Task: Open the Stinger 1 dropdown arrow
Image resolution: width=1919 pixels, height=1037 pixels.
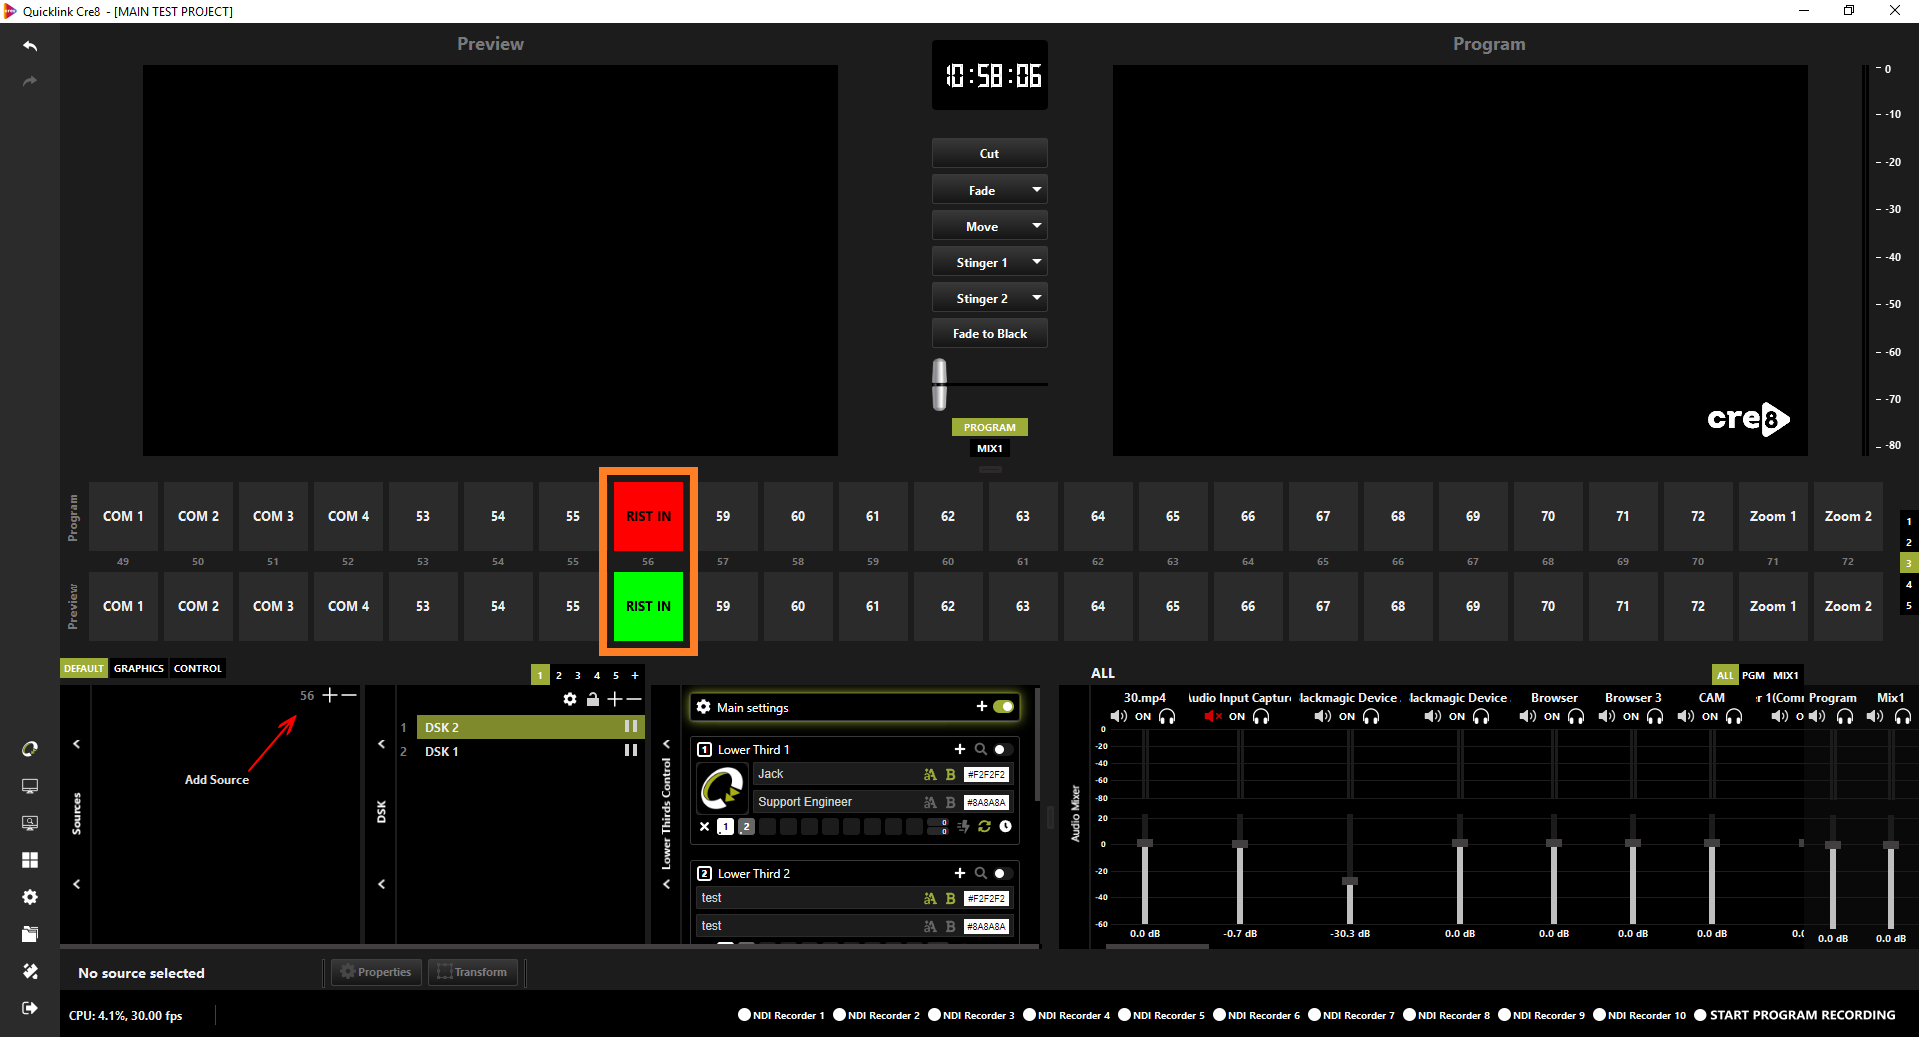Action: [1037, 262]
